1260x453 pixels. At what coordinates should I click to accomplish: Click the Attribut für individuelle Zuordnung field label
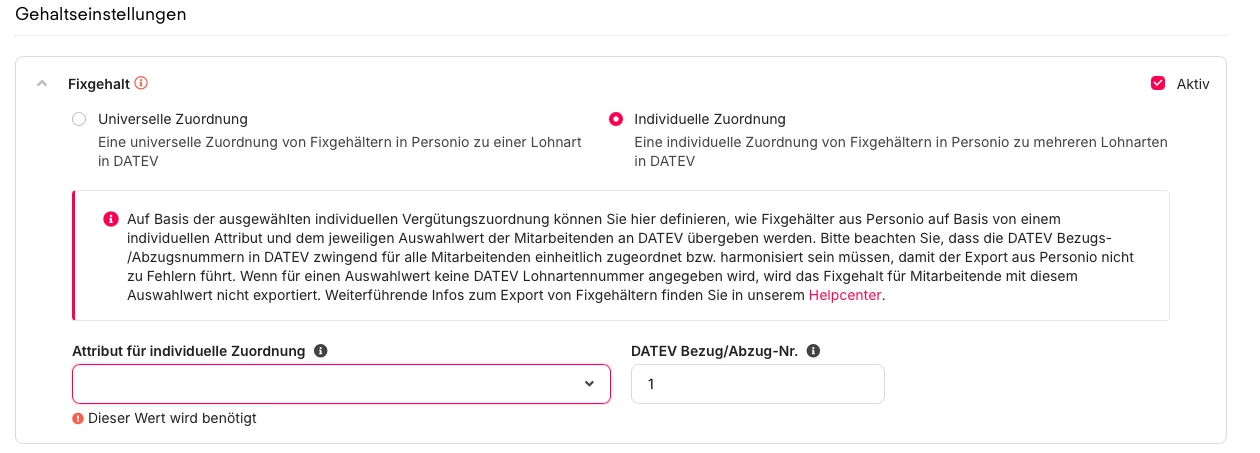(x=188, y=351)
